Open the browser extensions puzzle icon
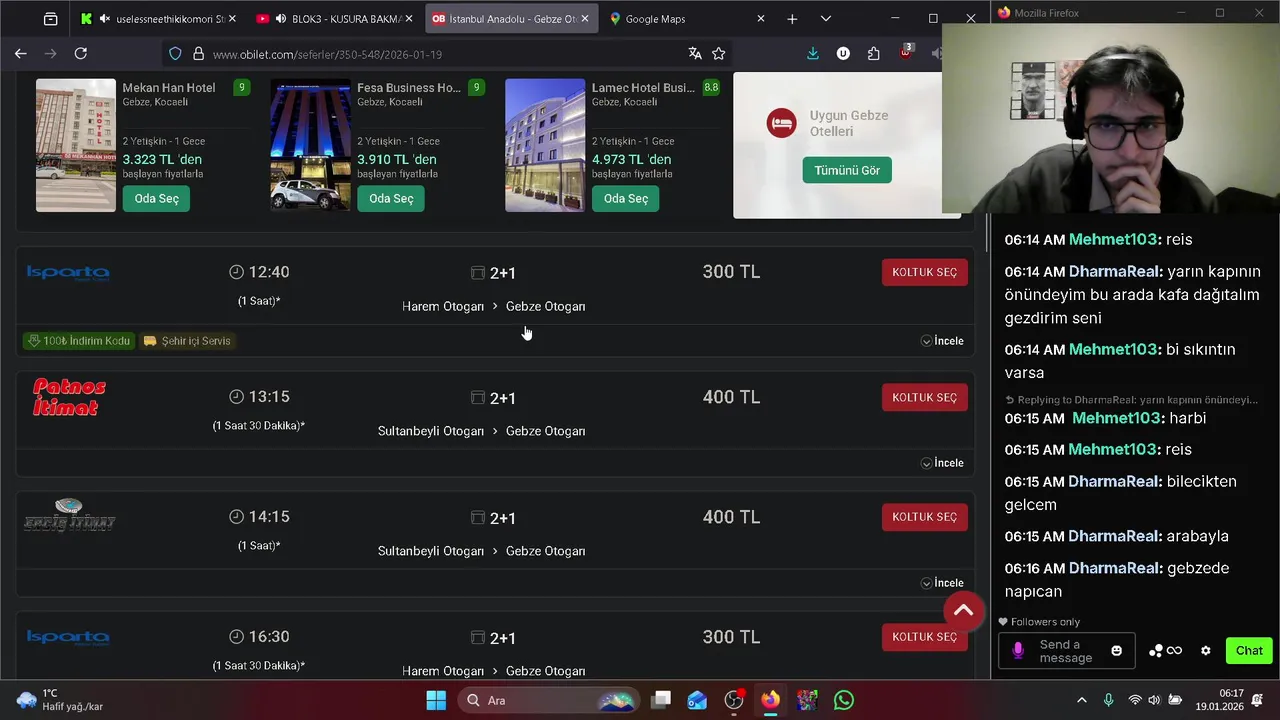The height and width of the screenshot is (720, 1280). tap(874, 54)
